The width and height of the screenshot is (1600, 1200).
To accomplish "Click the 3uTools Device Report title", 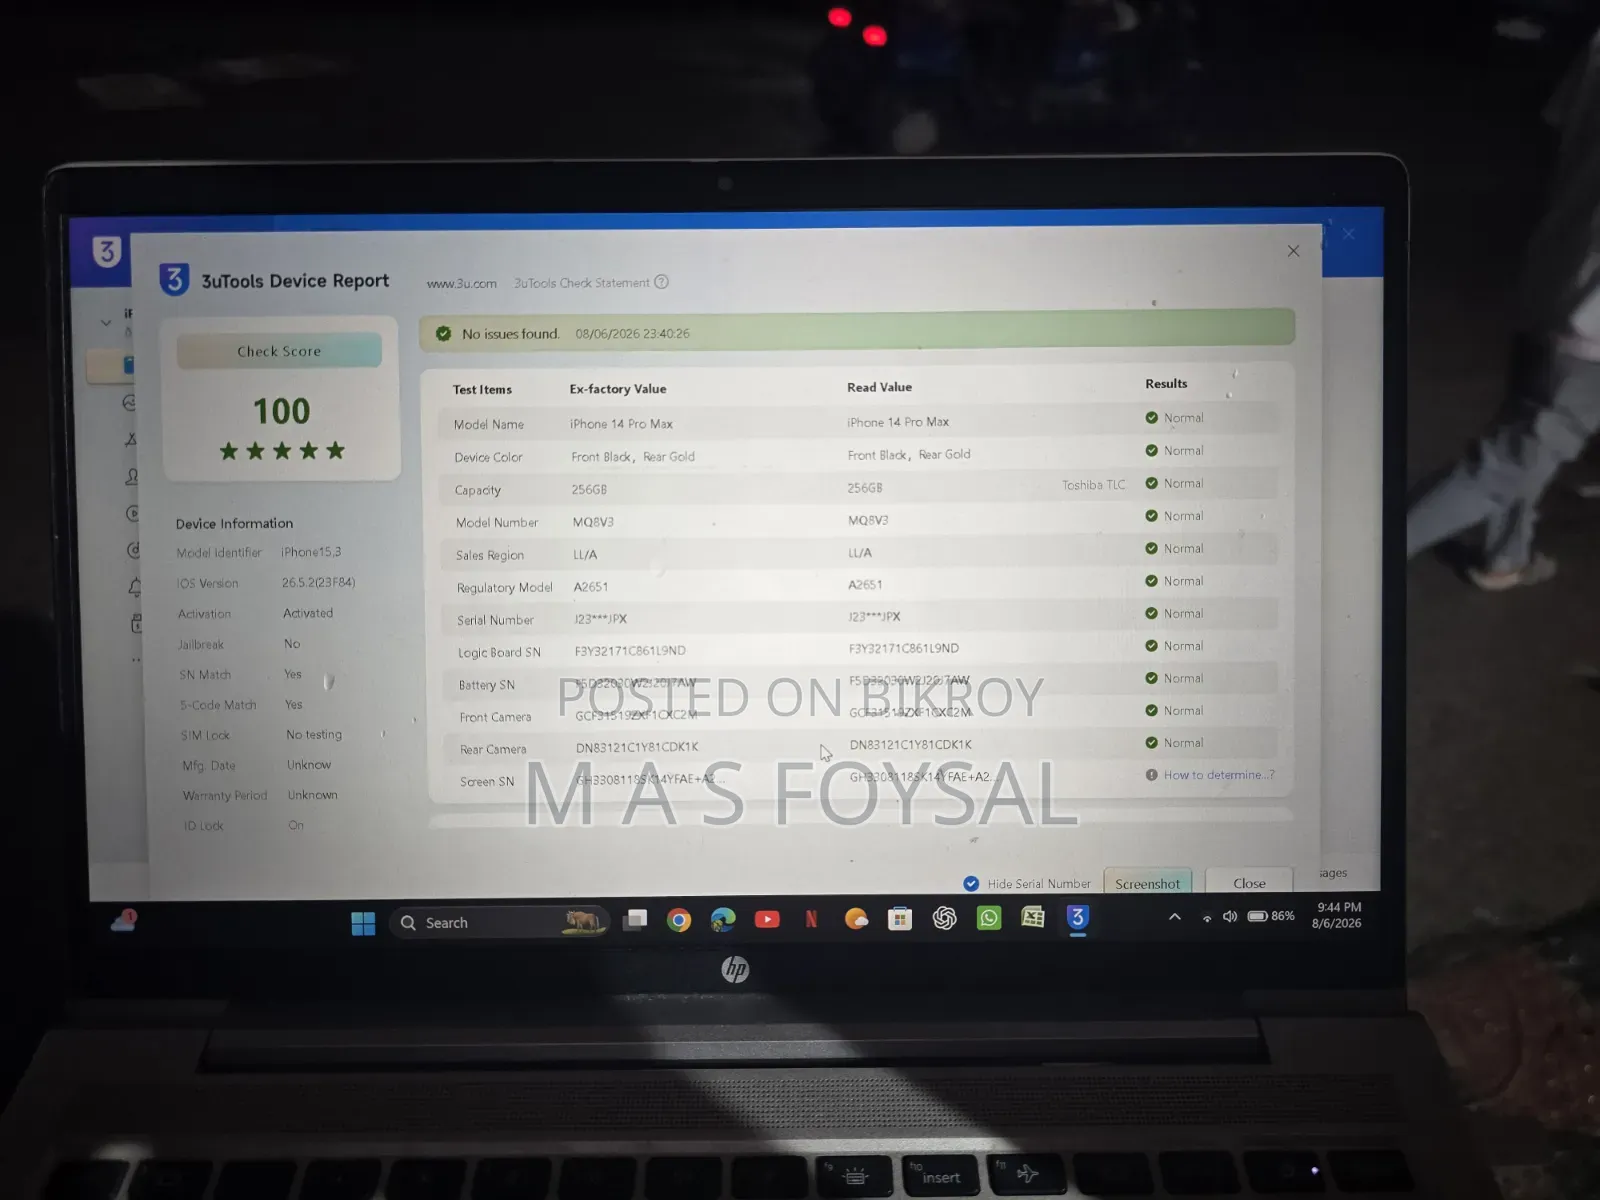I will (295, 281).
